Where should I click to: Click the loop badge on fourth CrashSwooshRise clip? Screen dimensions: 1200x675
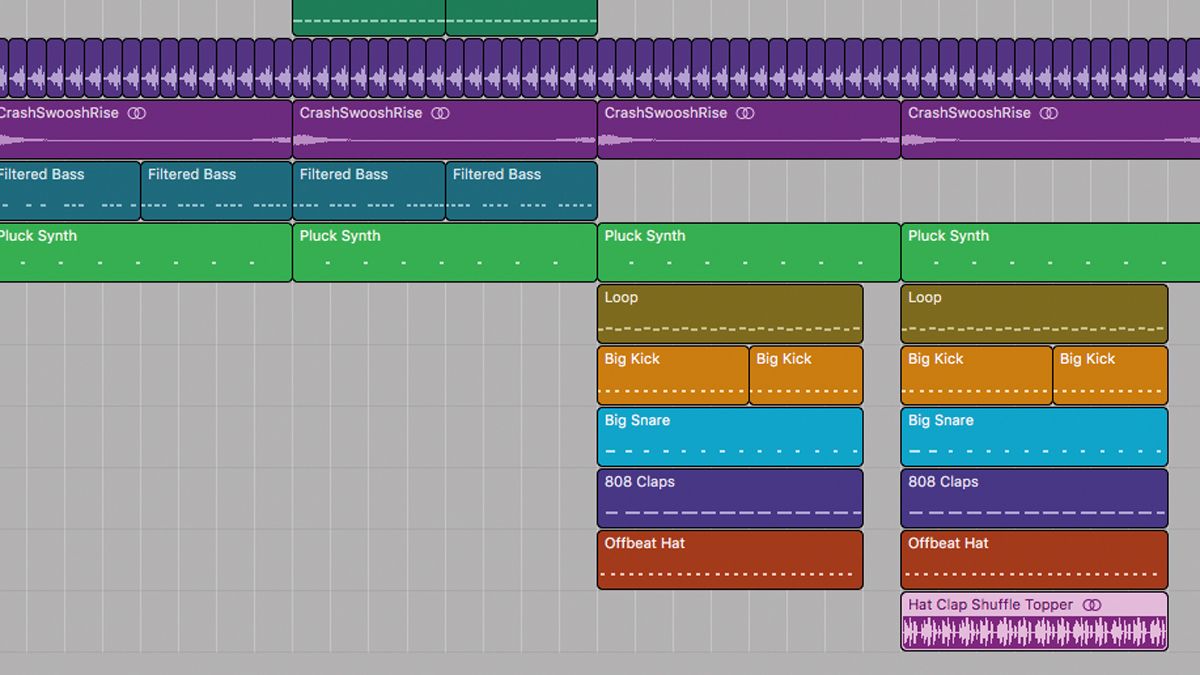click(1050, 113)
